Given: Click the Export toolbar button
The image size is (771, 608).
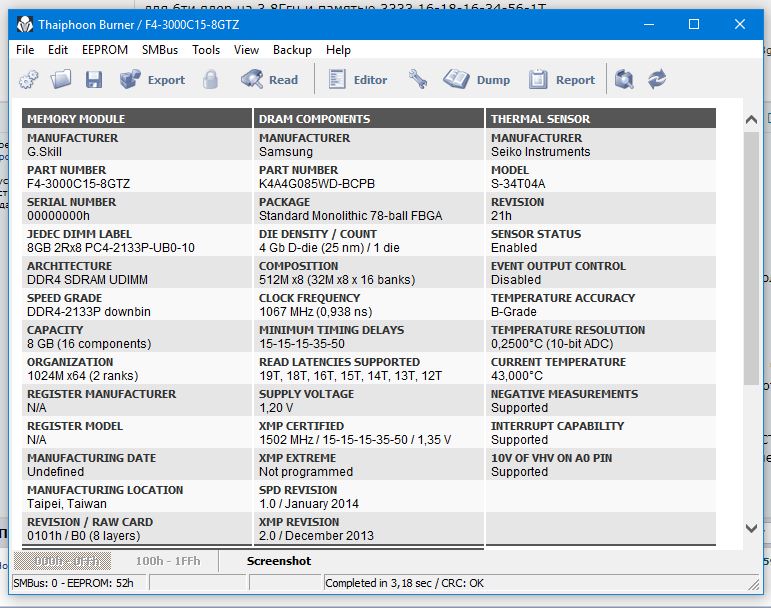Looking at the screenshot, I should pyautogui.click(x=152, y=80).
